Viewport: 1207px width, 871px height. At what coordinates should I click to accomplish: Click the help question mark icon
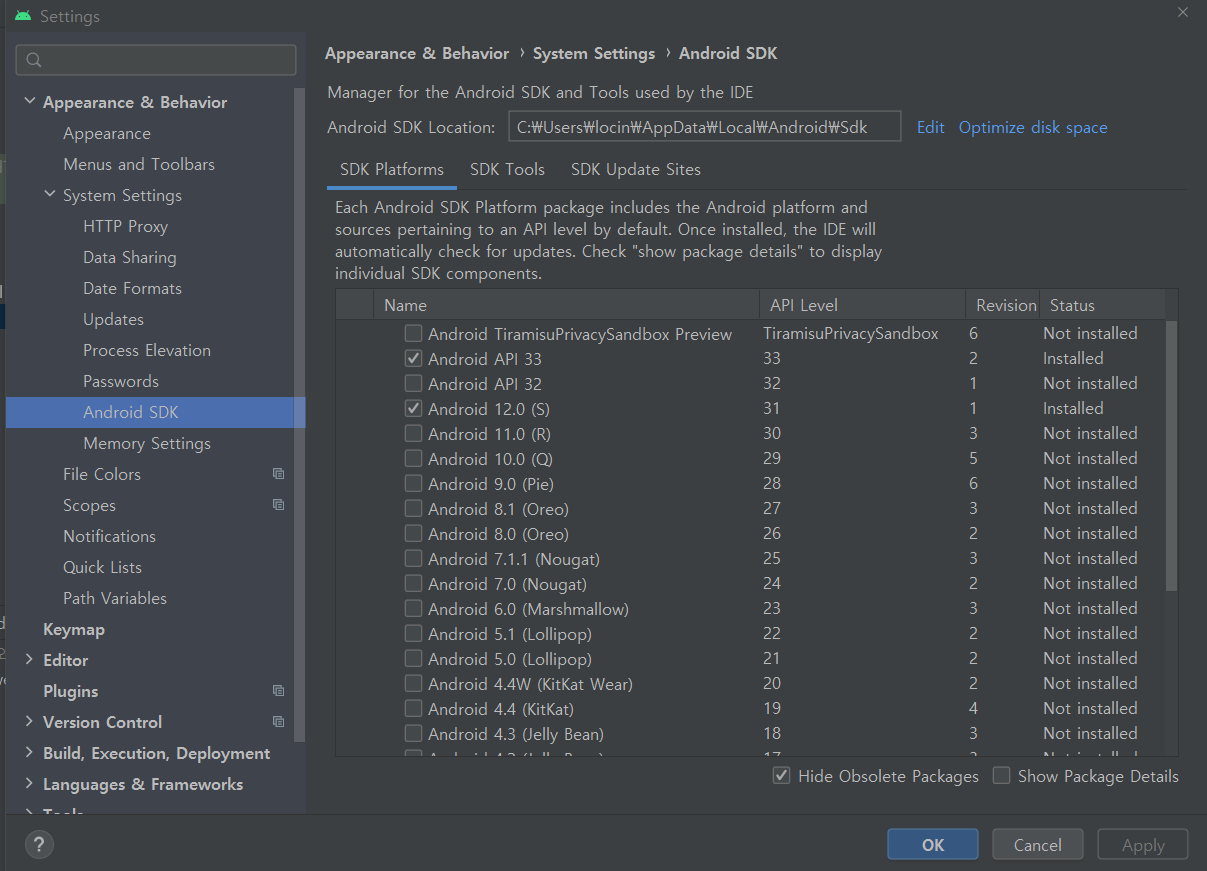tap(39, 844)
